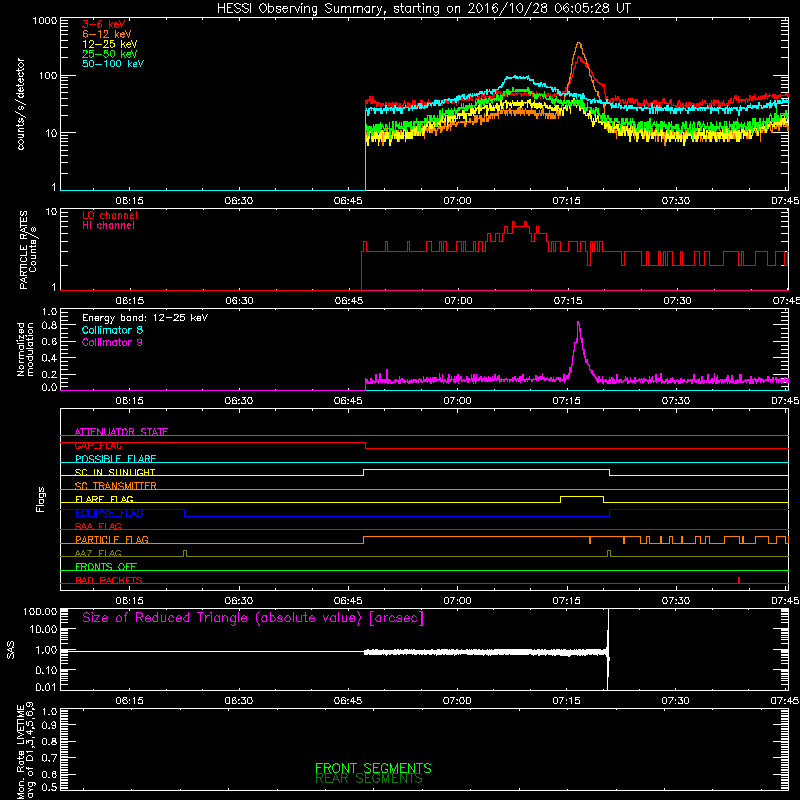
Task: Click the white SAS spike at eclipse entry
Action: pyautogui.click(x=608, y=649)
